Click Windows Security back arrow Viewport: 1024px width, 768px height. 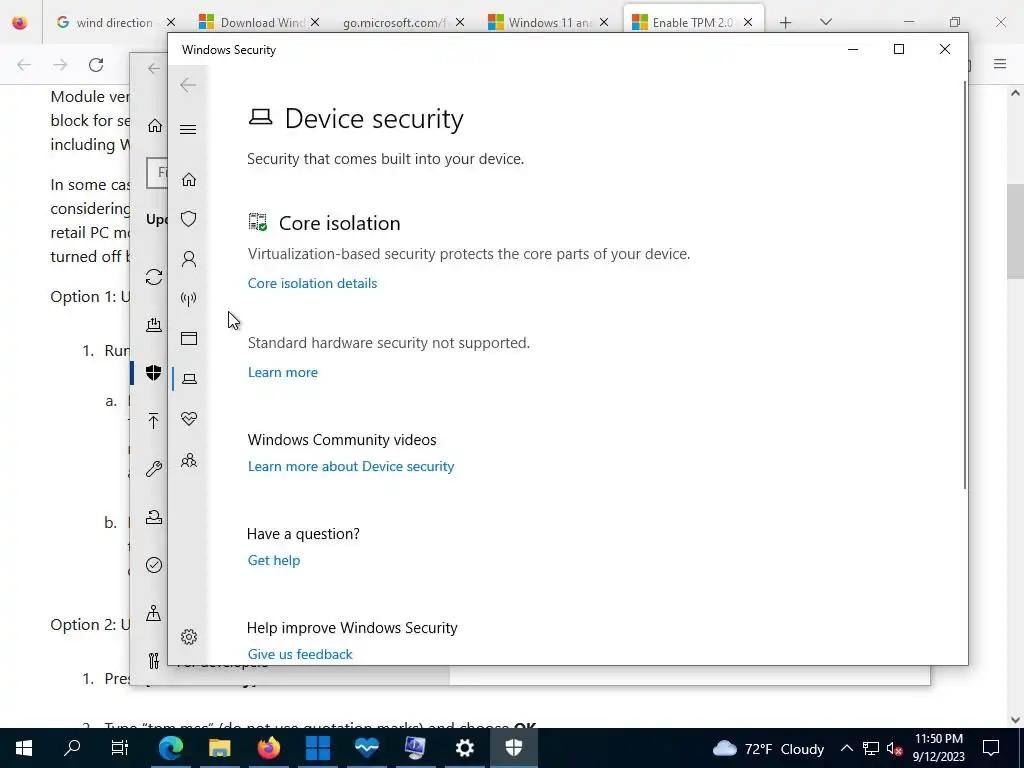click(x=188, y=85)
